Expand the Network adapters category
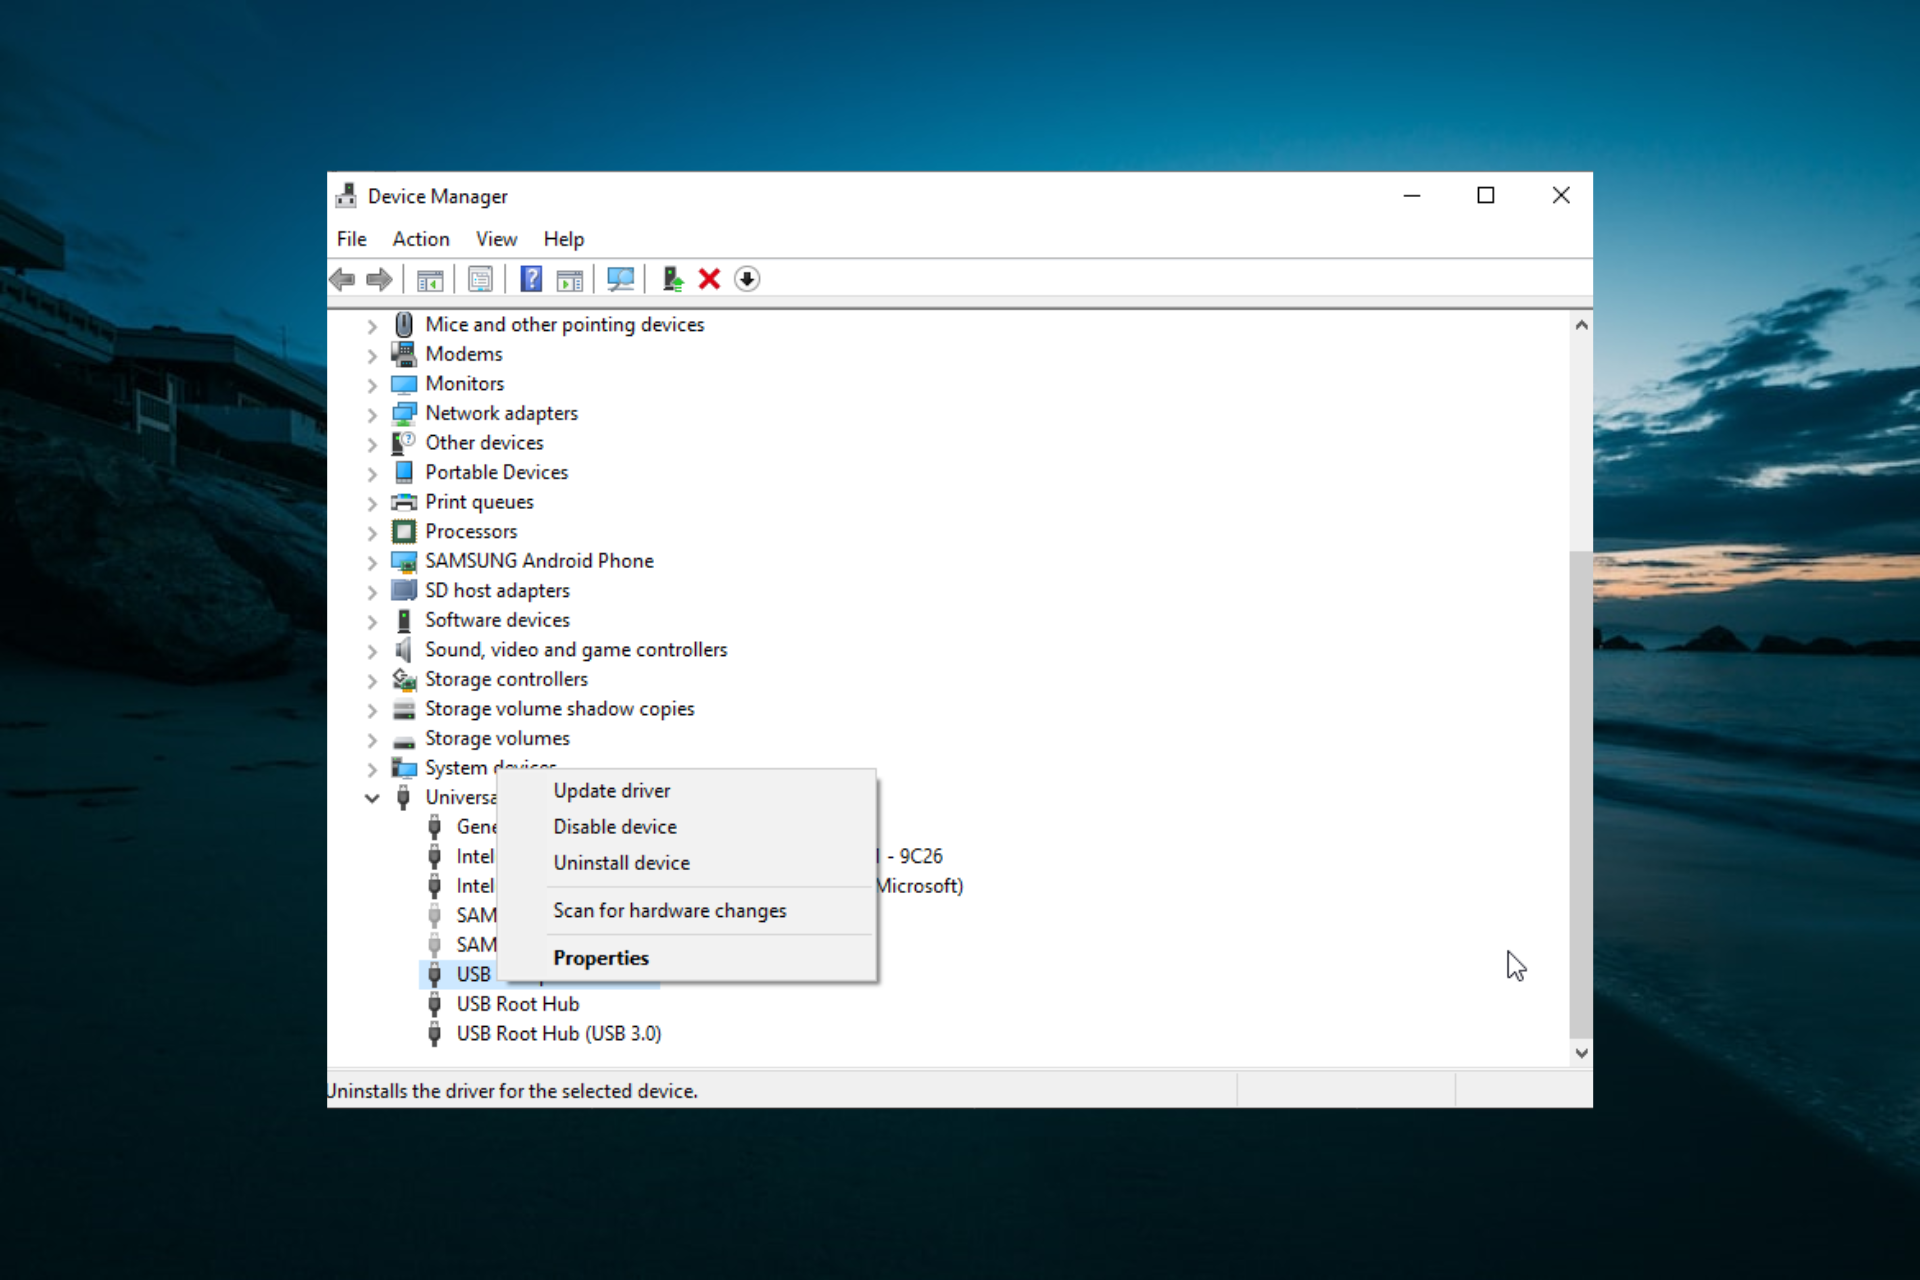Image resolution: width=1920 pixels, height=1280 pixels. 372,414
